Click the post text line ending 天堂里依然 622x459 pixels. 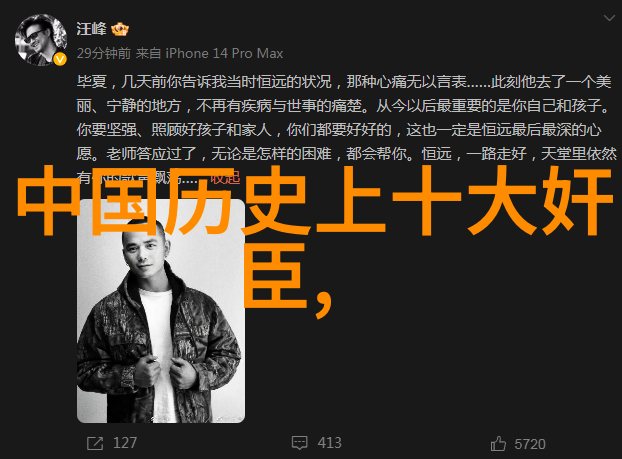[x=347, y=154]
